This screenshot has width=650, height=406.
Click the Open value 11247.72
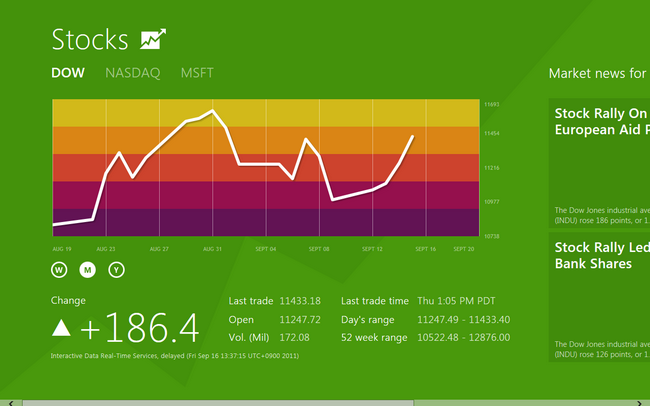click(300, 320)
